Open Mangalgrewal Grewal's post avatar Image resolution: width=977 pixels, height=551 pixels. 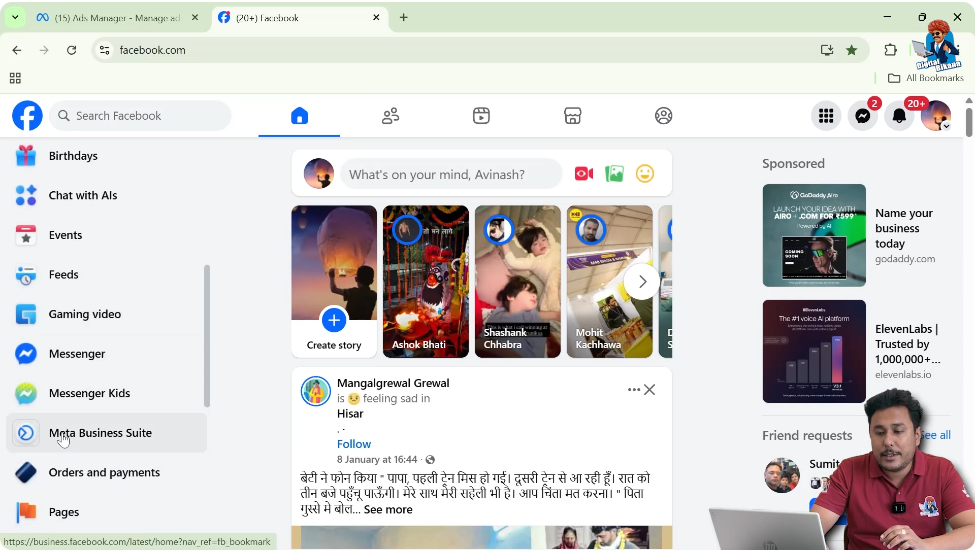tap(316, 391)
